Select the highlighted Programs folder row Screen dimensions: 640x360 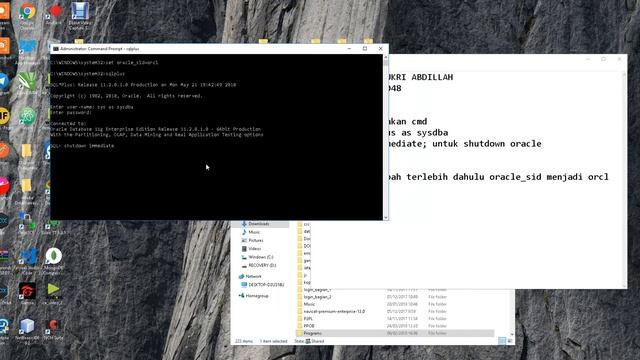tap(395, 333)
